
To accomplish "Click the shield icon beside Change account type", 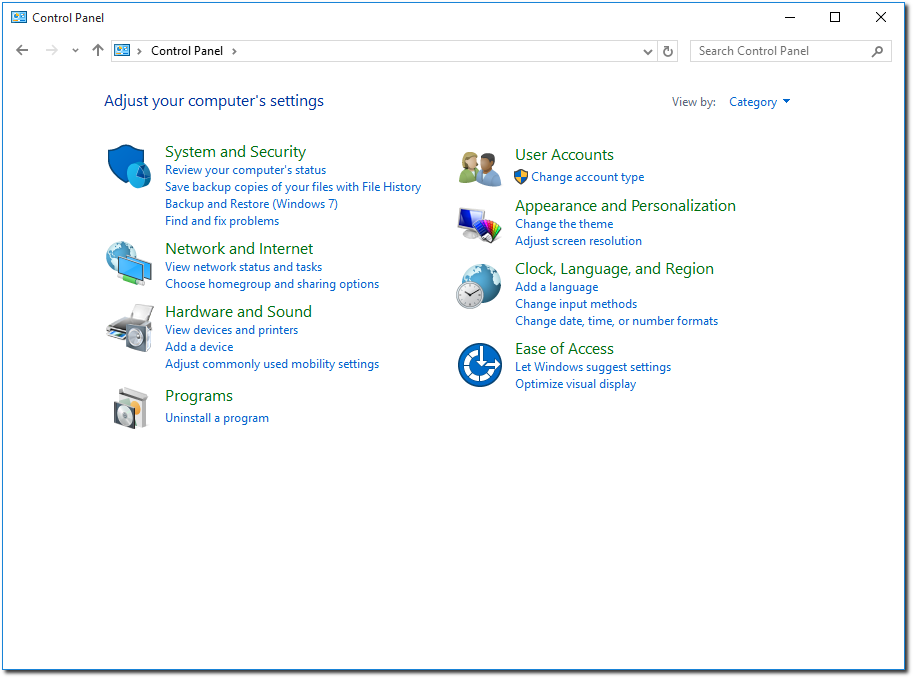I will point(521,176).
